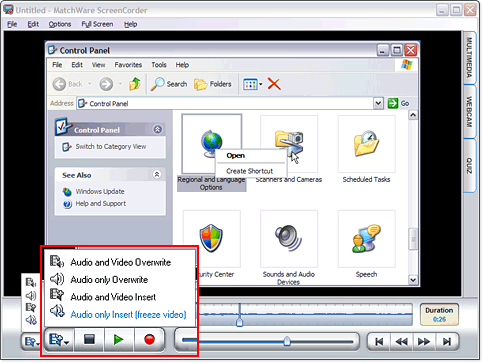Click the scroll up arrow in Control Panel
The image size is (483, 364).
tap(413, 115)
